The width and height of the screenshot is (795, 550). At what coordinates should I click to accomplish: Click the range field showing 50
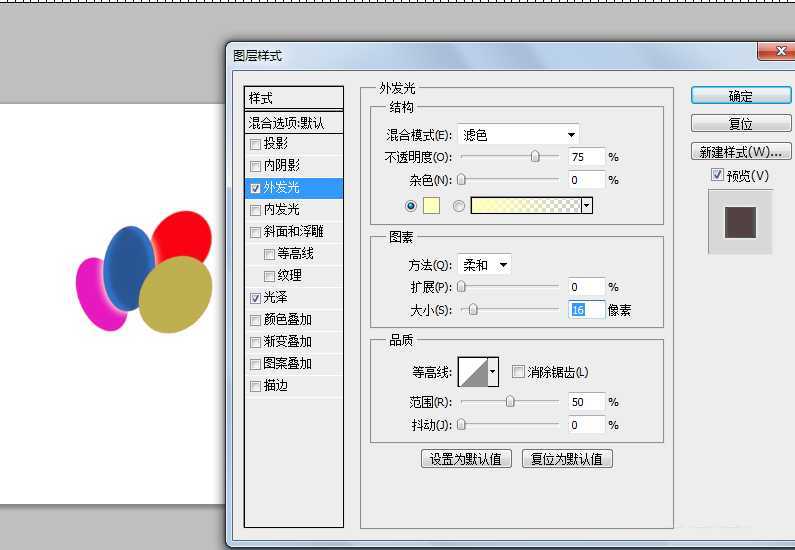click(587, 402)
